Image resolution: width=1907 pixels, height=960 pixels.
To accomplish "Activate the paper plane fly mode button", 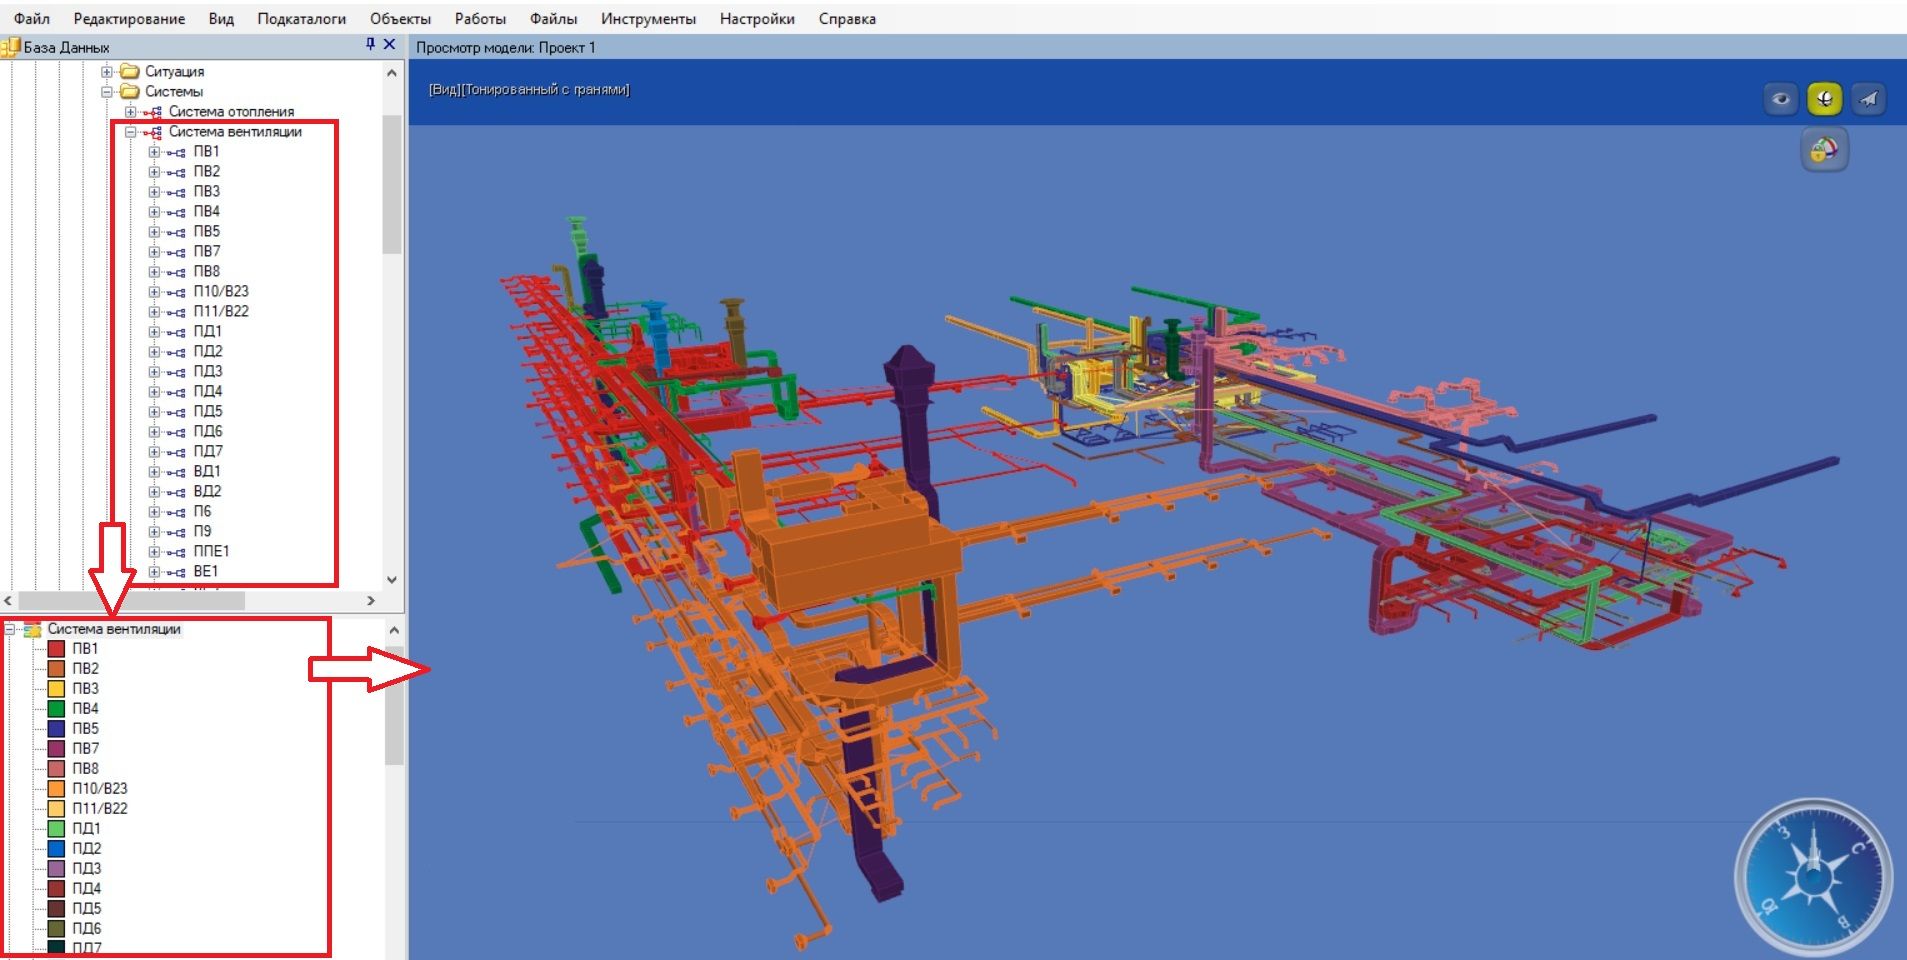I will 1868,99.
